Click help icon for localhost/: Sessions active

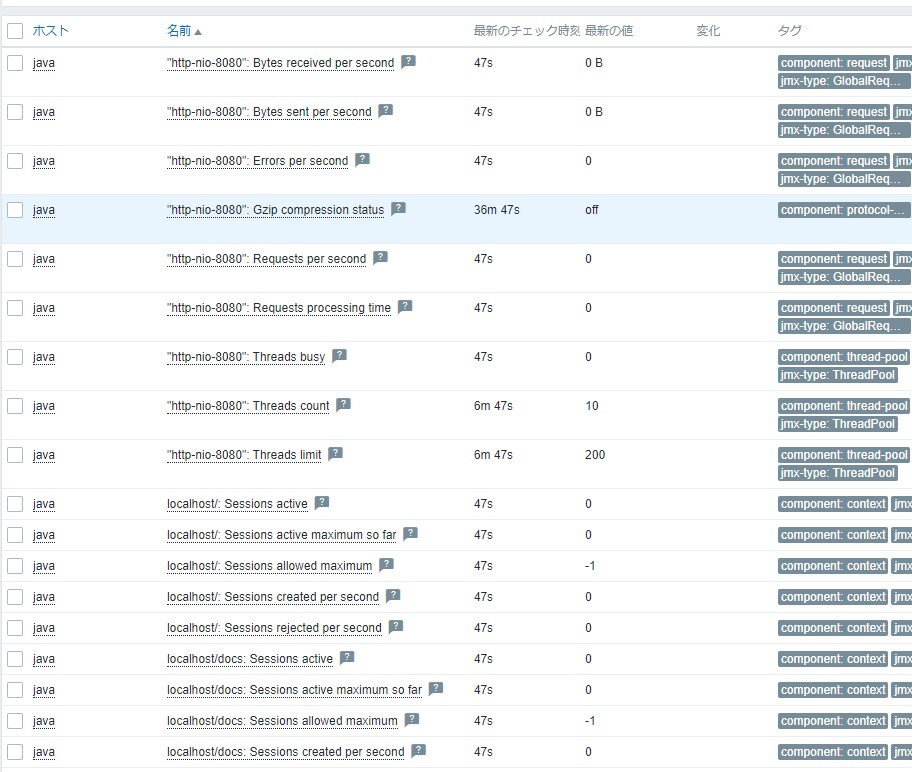click(x=321, y=503)
